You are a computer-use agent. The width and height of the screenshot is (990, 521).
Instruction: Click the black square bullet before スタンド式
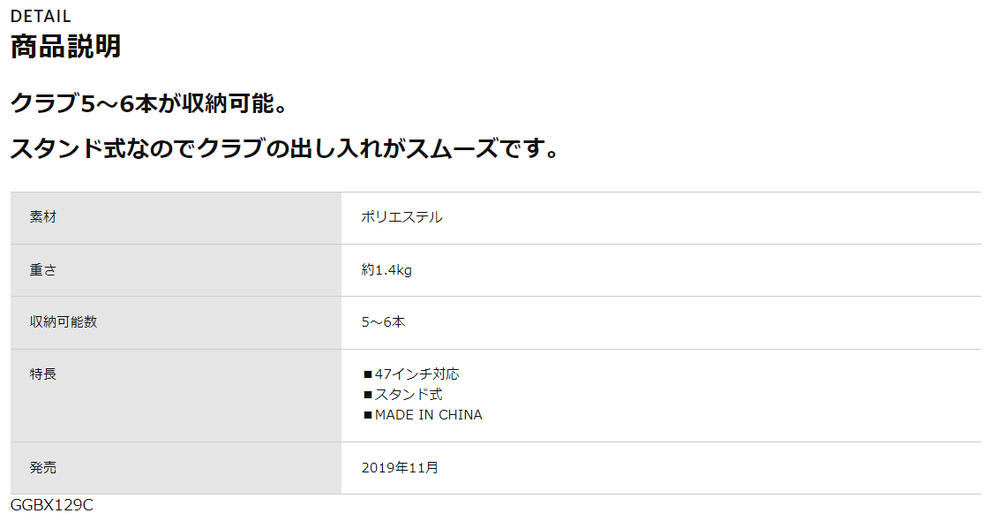[367, 395]
